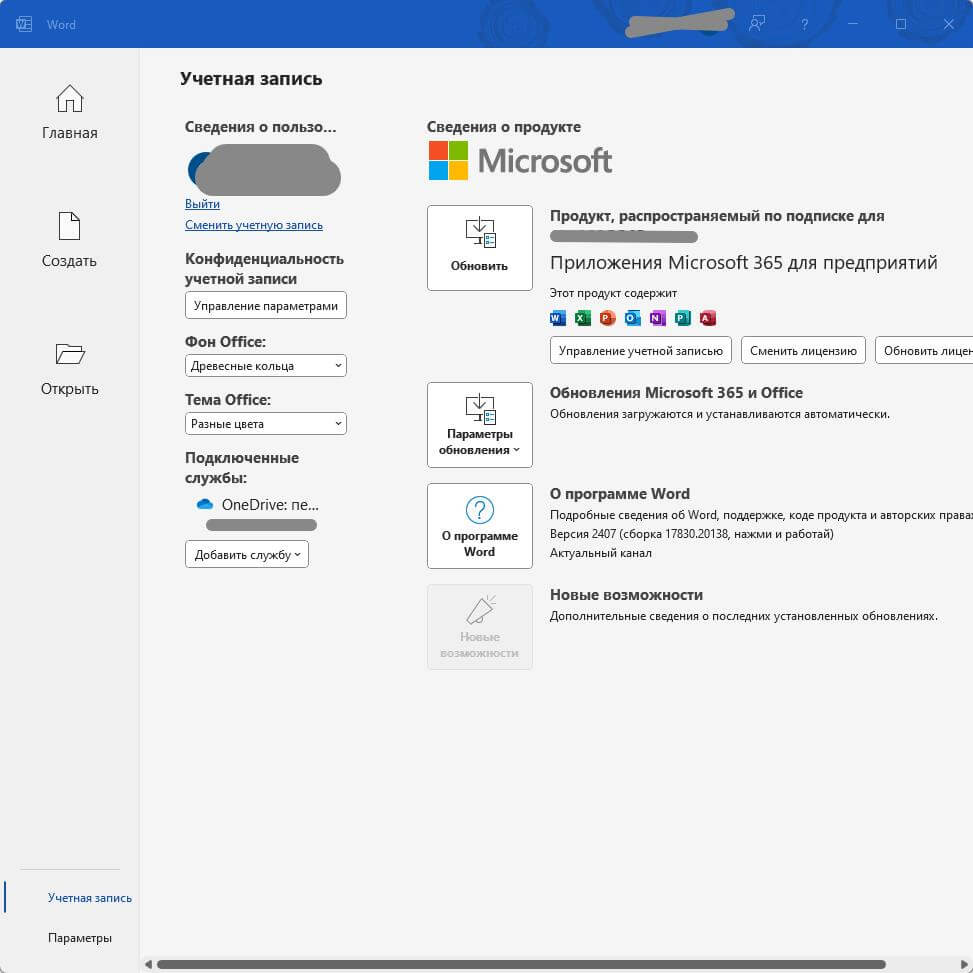The image size is (973, 973).
Task: Open the Главная home page
Action: (70, 112)
